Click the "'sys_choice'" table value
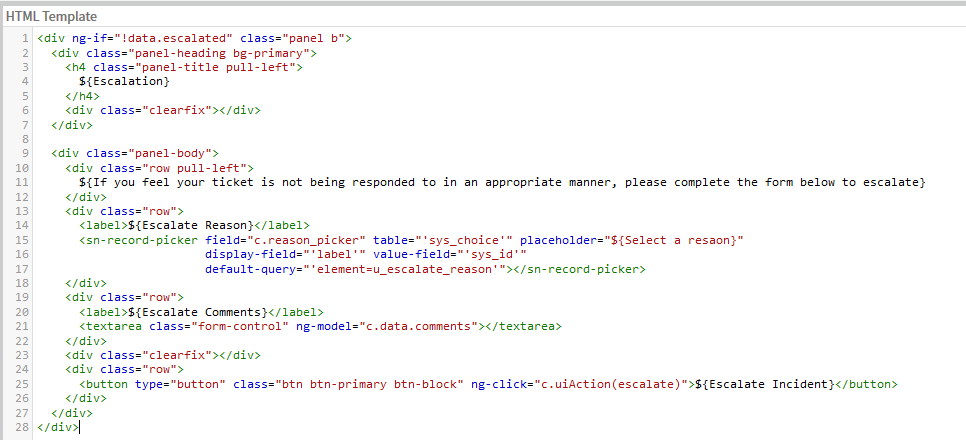The width and height of the screenshot is (966, 440). tap(463, 240)
